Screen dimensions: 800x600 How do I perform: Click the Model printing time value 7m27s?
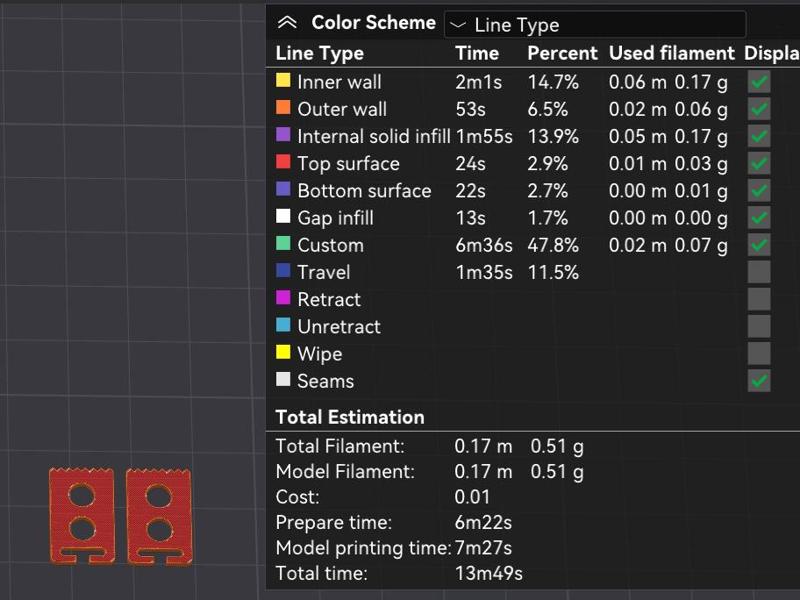[483, 548]
